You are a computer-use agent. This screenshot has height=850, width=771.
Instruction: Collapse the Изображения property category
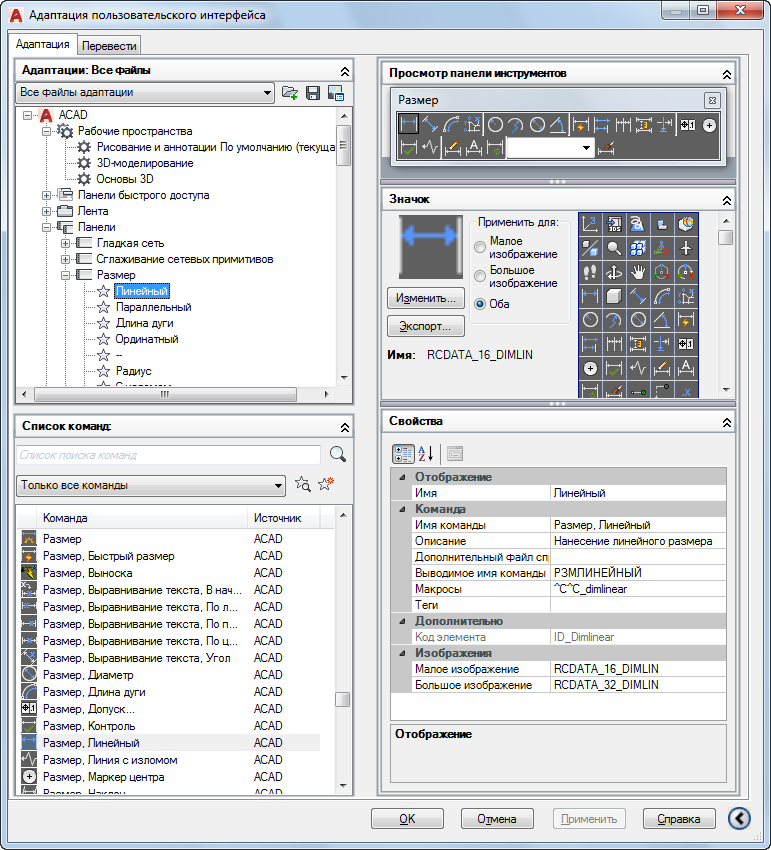tap(402, 653)
